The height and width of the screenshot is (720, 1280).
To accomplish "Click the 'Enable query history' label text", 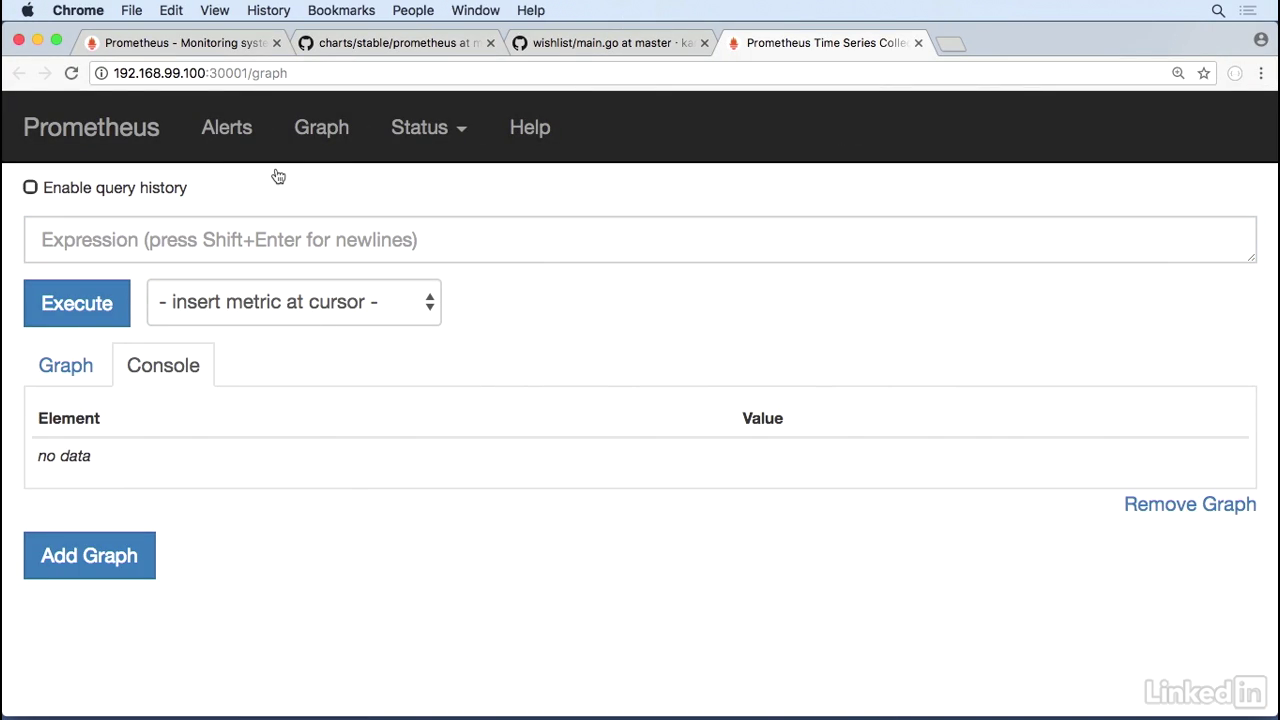I will (115, 188).
